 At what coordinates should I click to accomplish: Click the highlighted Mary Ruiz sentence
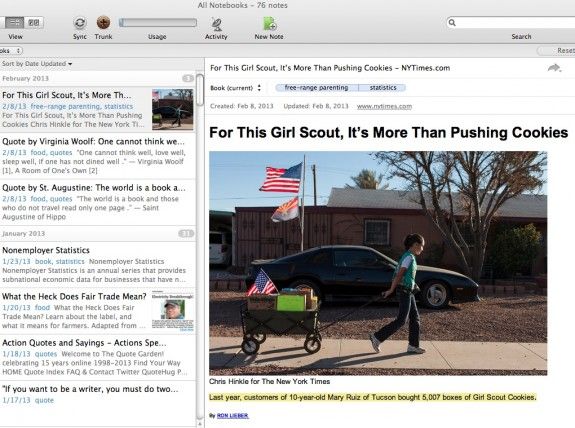[373, 397]
